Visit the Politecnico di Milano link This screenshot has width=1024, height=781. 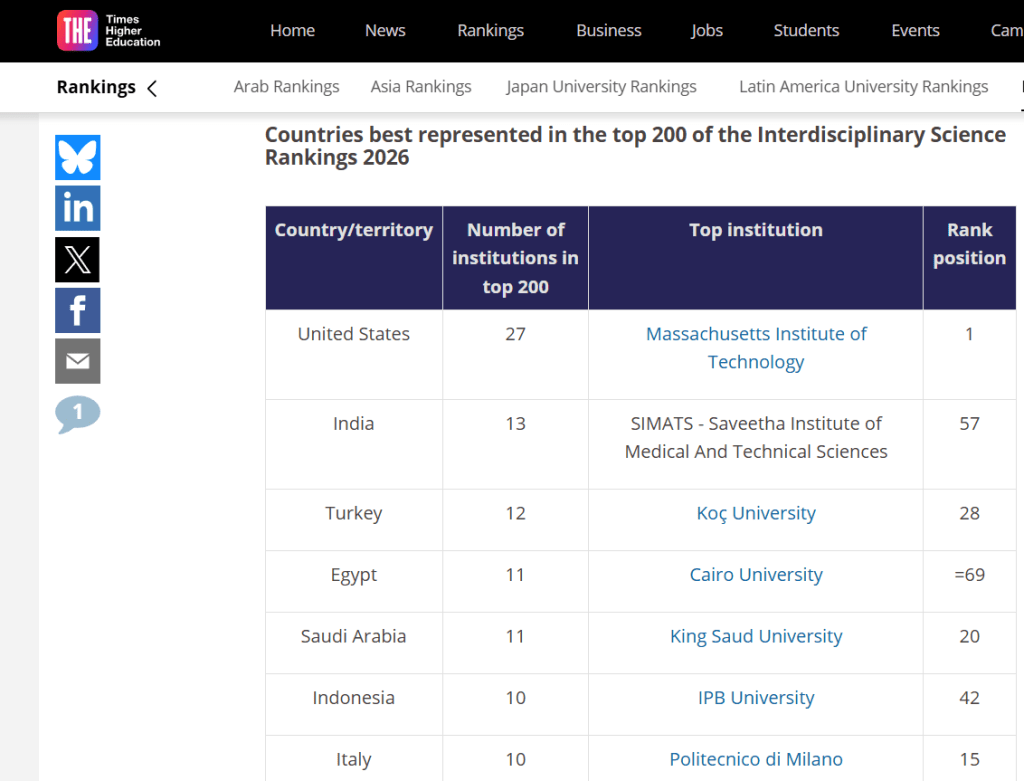coord(756,759)
